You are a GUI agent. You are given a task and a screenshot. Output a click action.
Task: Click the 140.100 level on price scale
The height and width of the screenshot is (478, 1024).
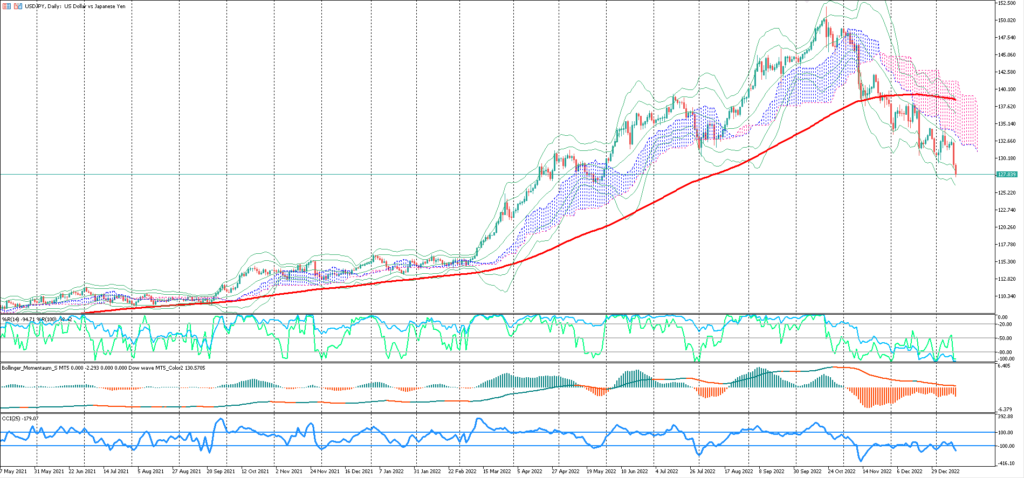tap(1005, 89)
